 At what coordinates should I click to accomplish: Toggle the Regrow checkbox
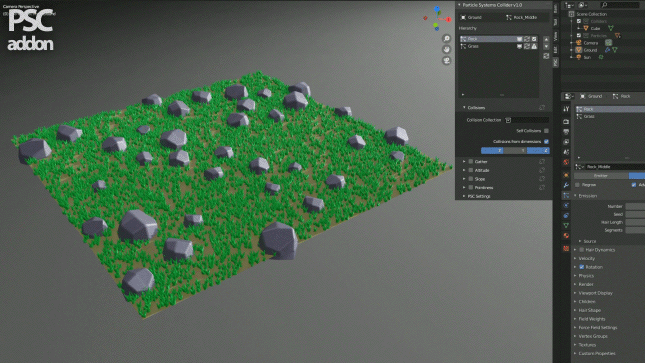click(578, 185)
